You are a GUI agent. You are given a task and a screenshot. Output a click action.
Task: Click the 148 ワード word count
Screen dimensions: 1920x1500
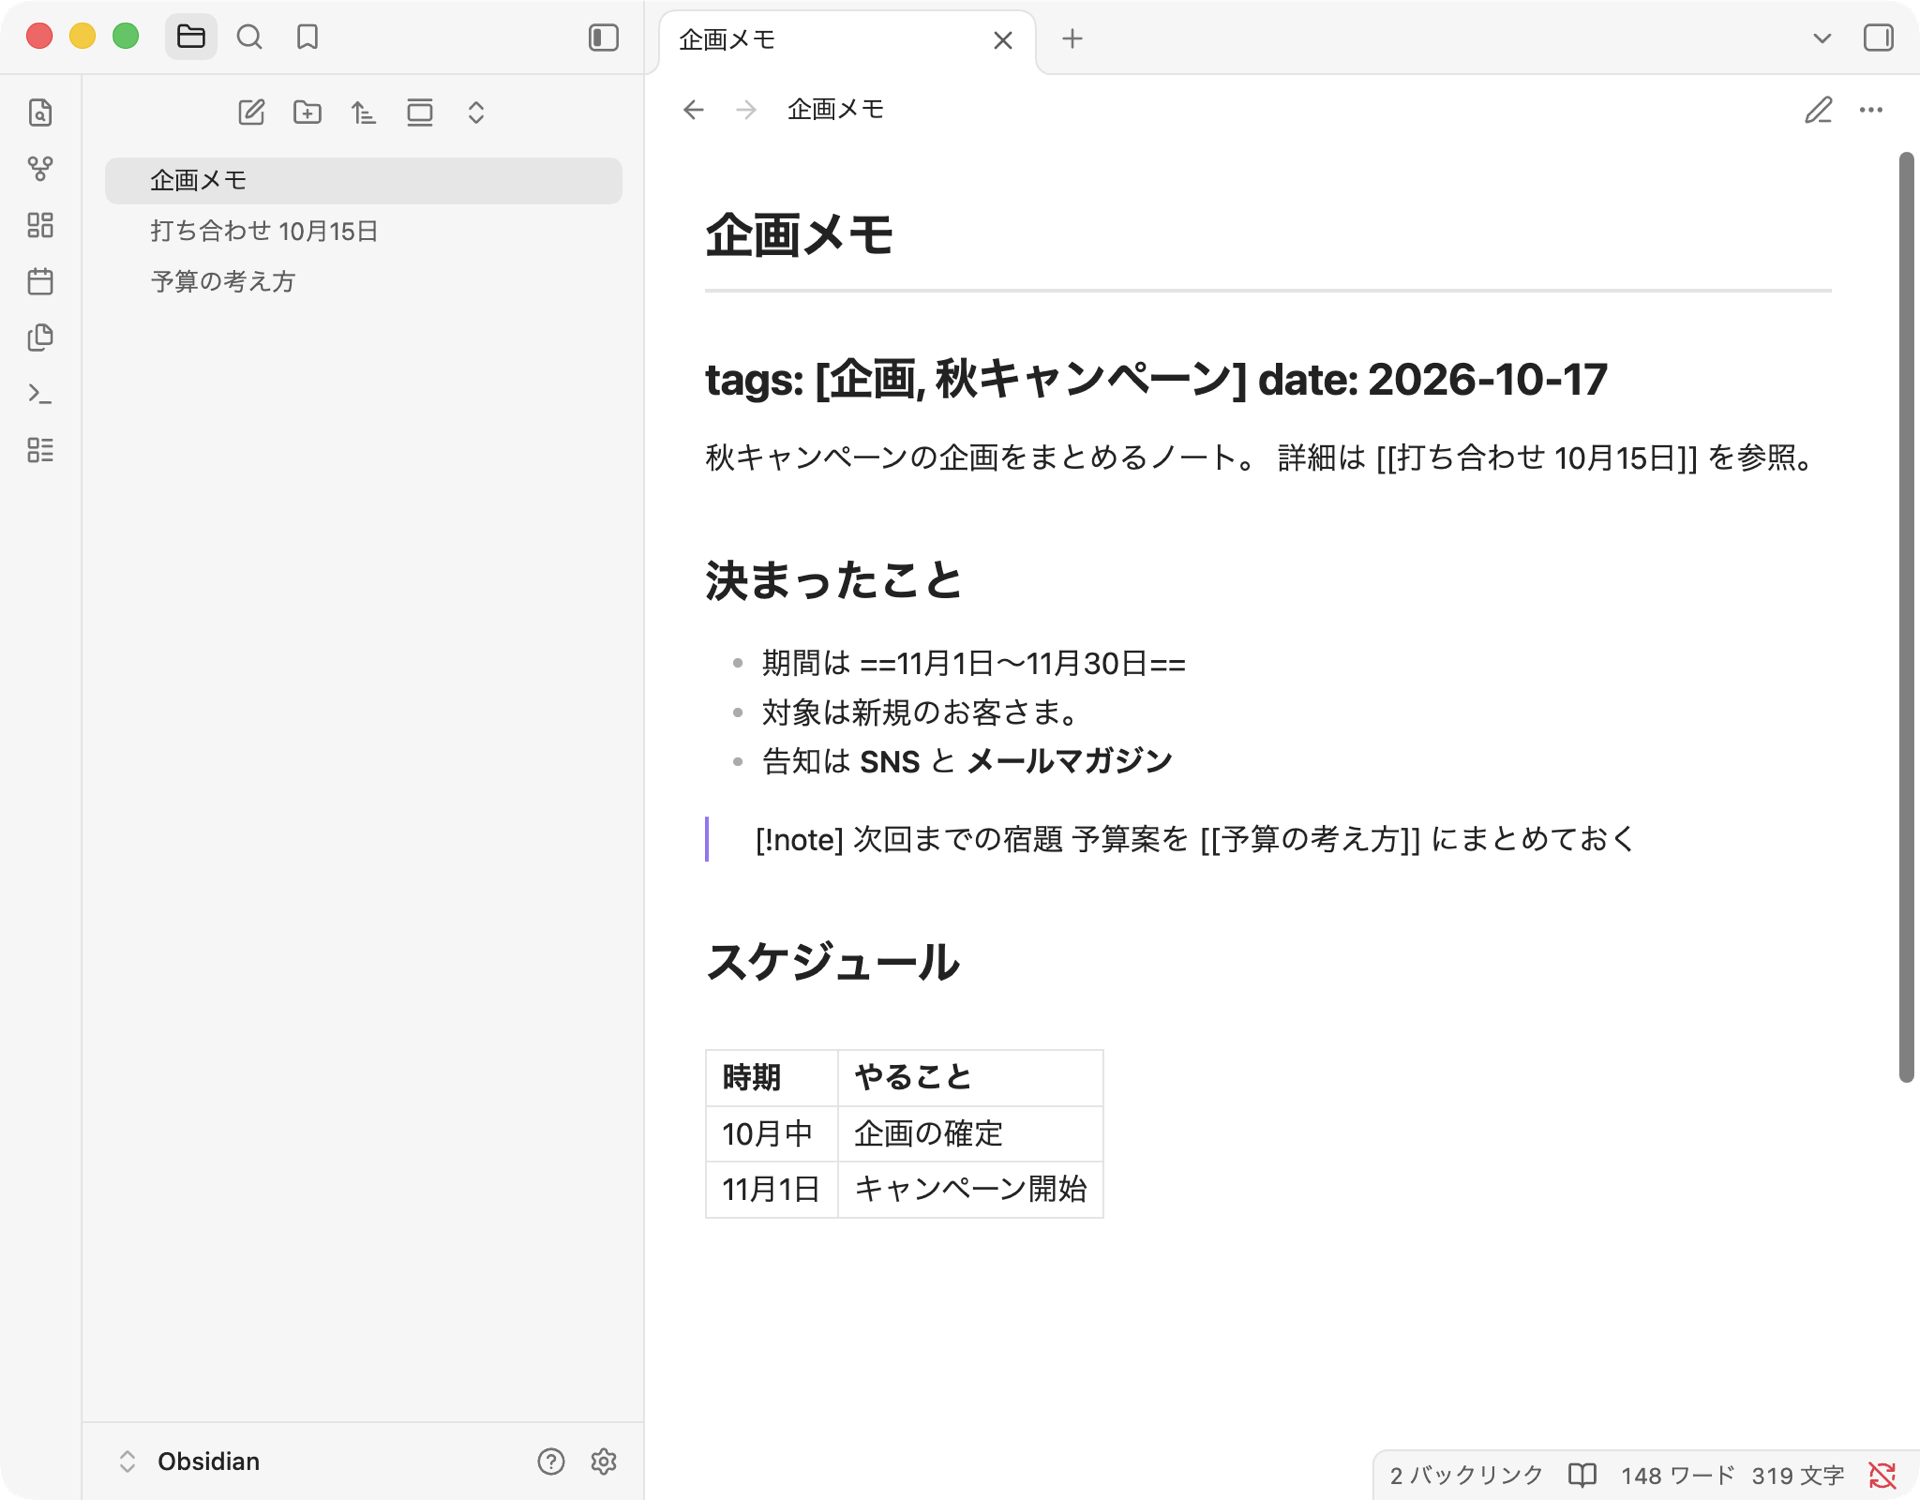click(1677, 1475)
